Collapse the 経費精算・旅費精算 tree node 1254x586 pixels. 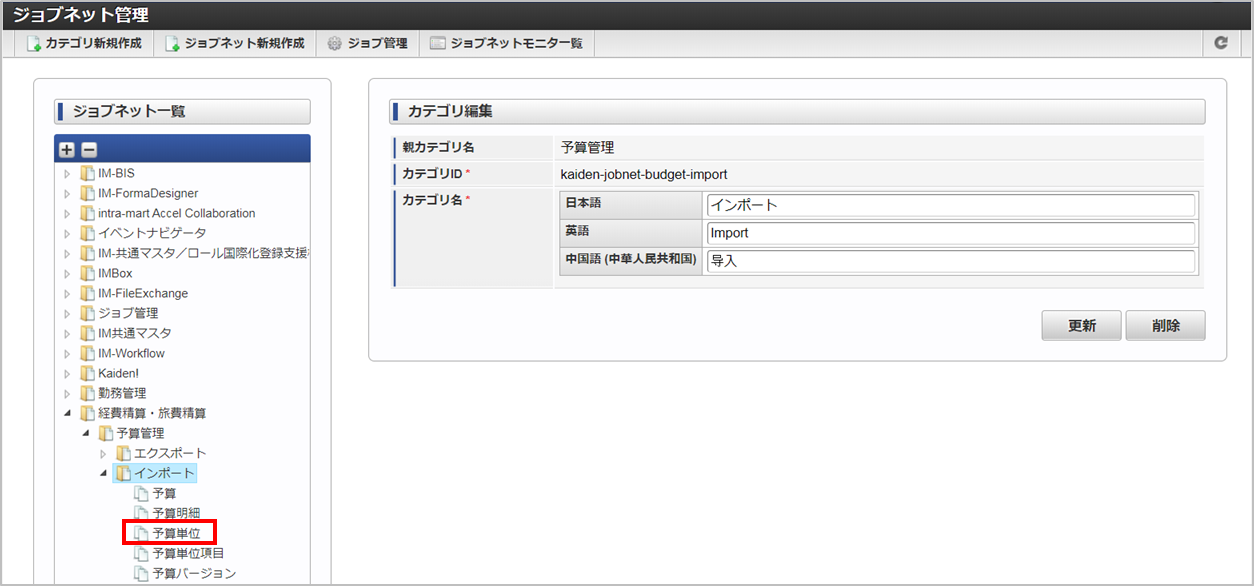click(67, 413)
